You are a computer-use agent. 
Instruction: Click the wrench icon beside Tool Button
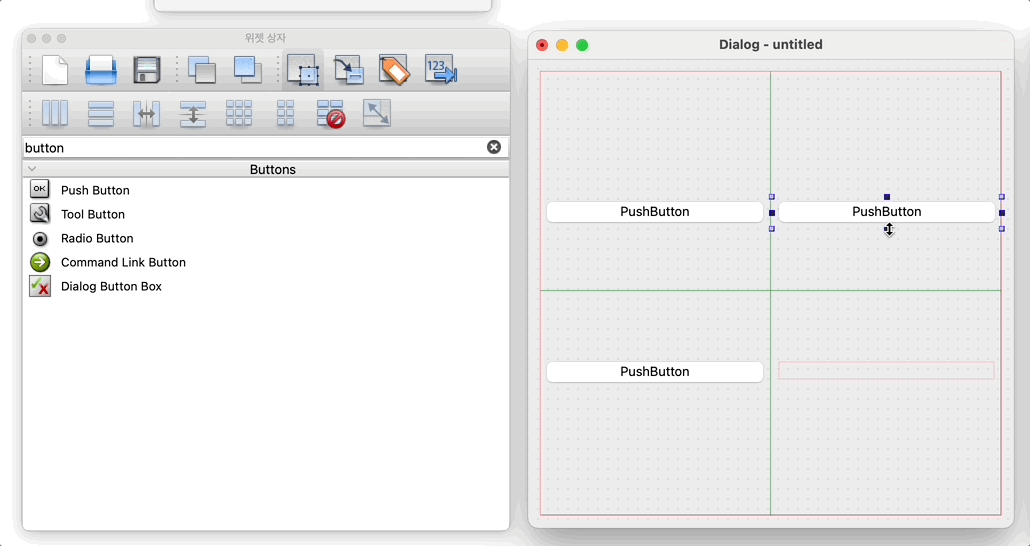click(x=40, y=214)
